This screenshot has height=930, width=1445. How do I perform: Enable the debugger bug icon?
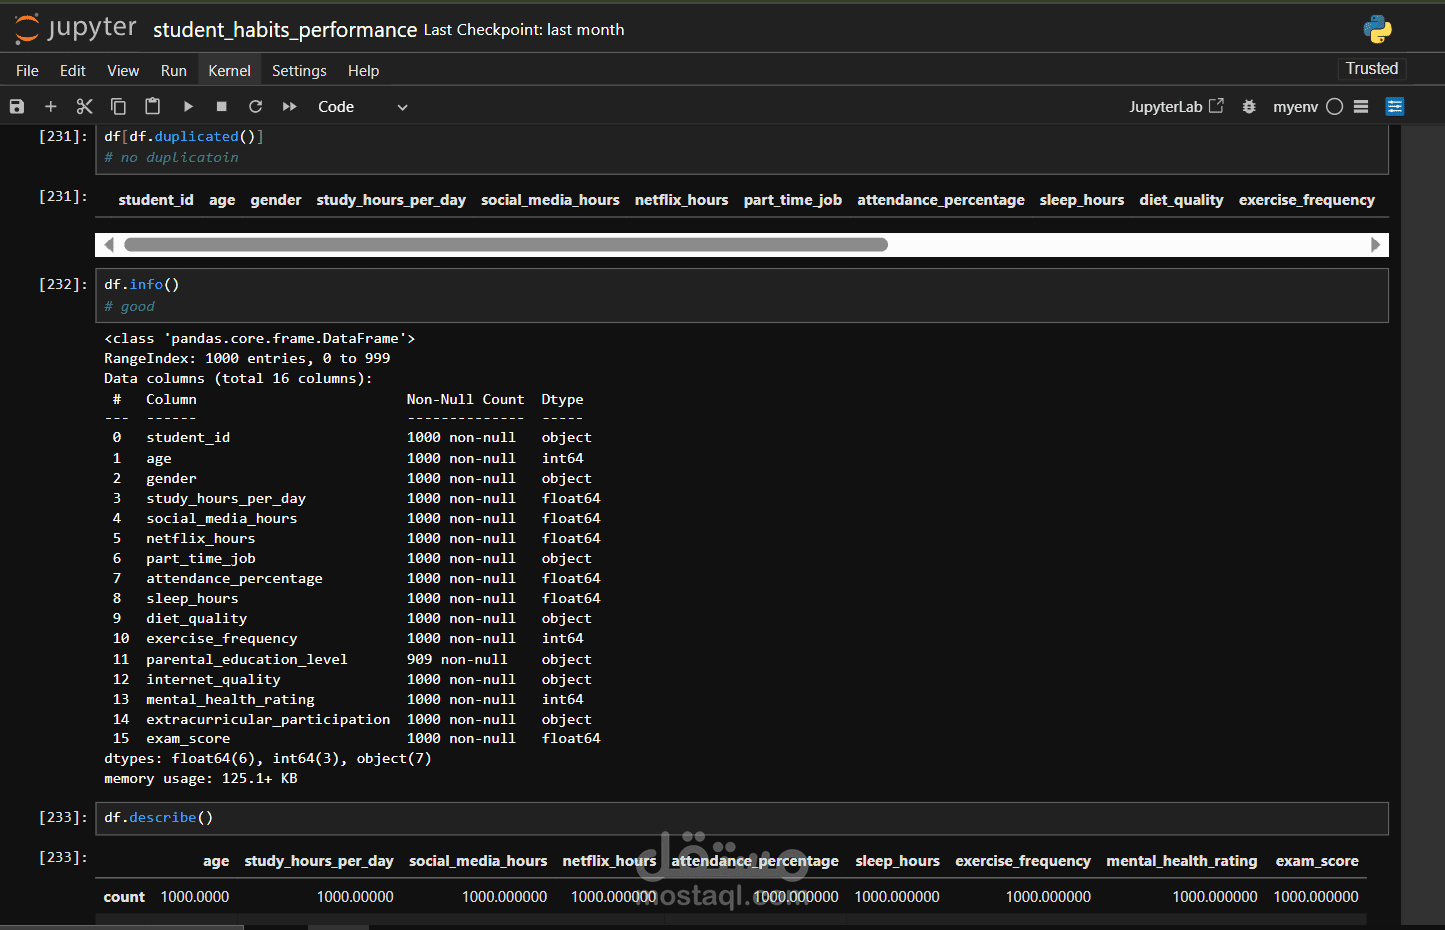(1249, 106)
